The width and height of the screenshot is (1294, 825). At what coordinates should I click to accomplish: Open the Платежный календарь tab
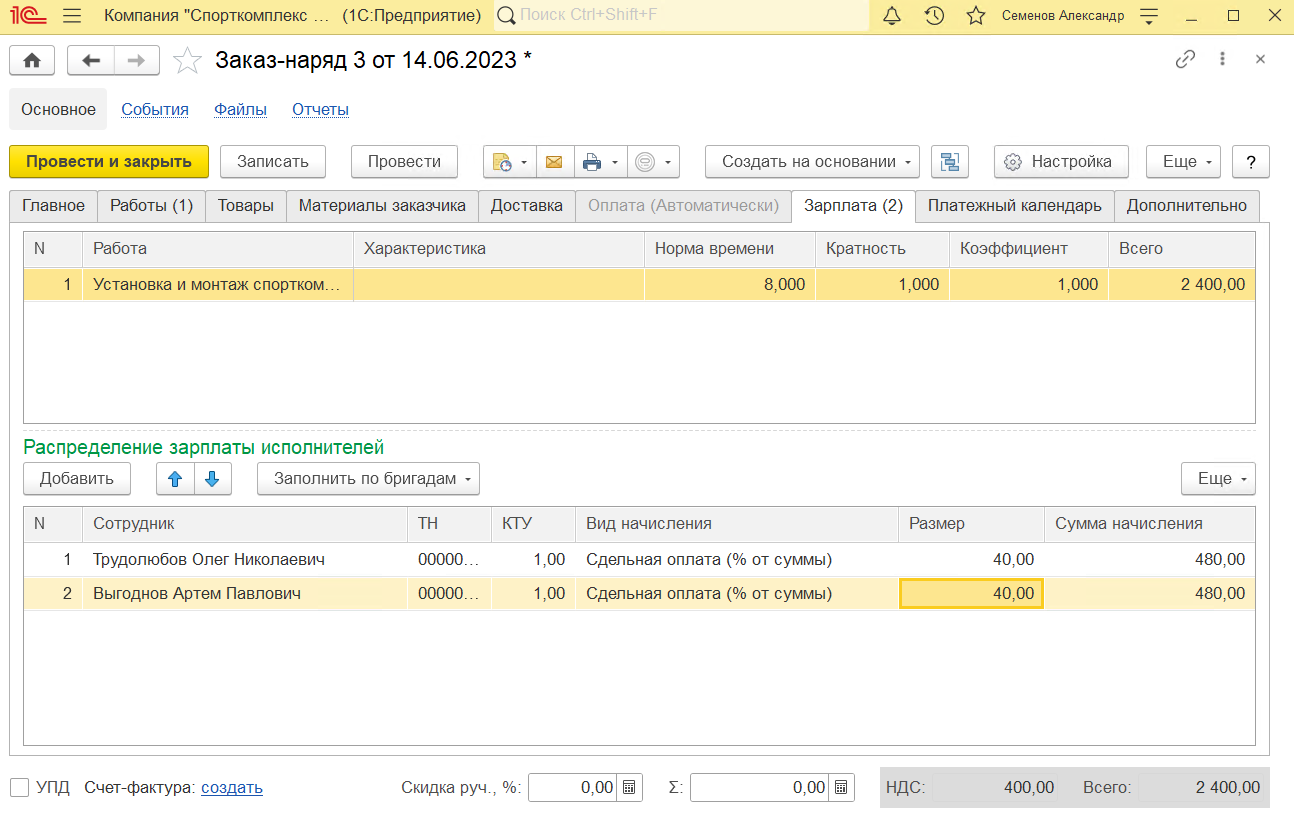point(1015,206)
